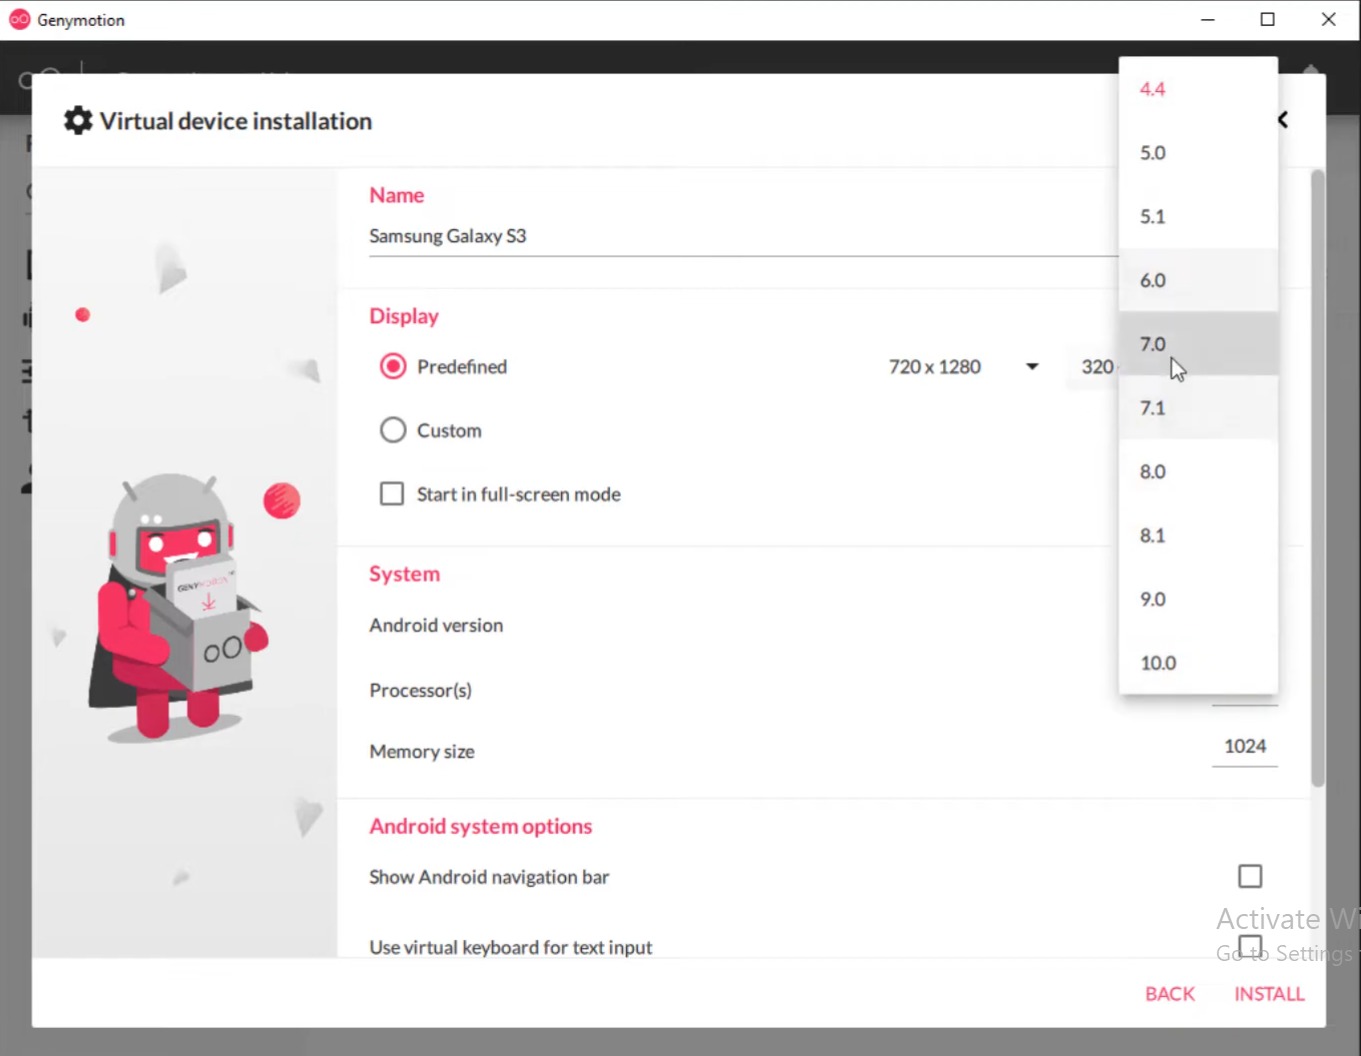Enable Start in full-screen mode checkbox
Viewport: 1361px width, 1056px height.
coord(392,494)
